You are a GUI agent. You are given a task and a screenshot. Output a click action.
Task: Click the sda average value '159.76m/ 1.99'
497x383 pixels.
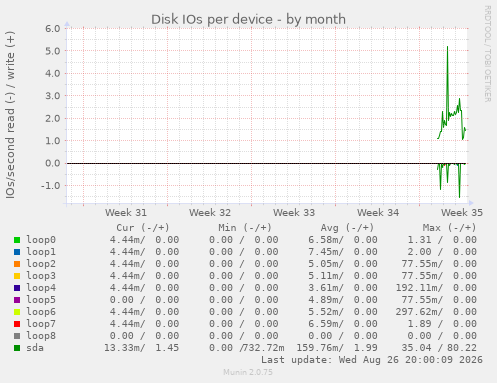337,348
